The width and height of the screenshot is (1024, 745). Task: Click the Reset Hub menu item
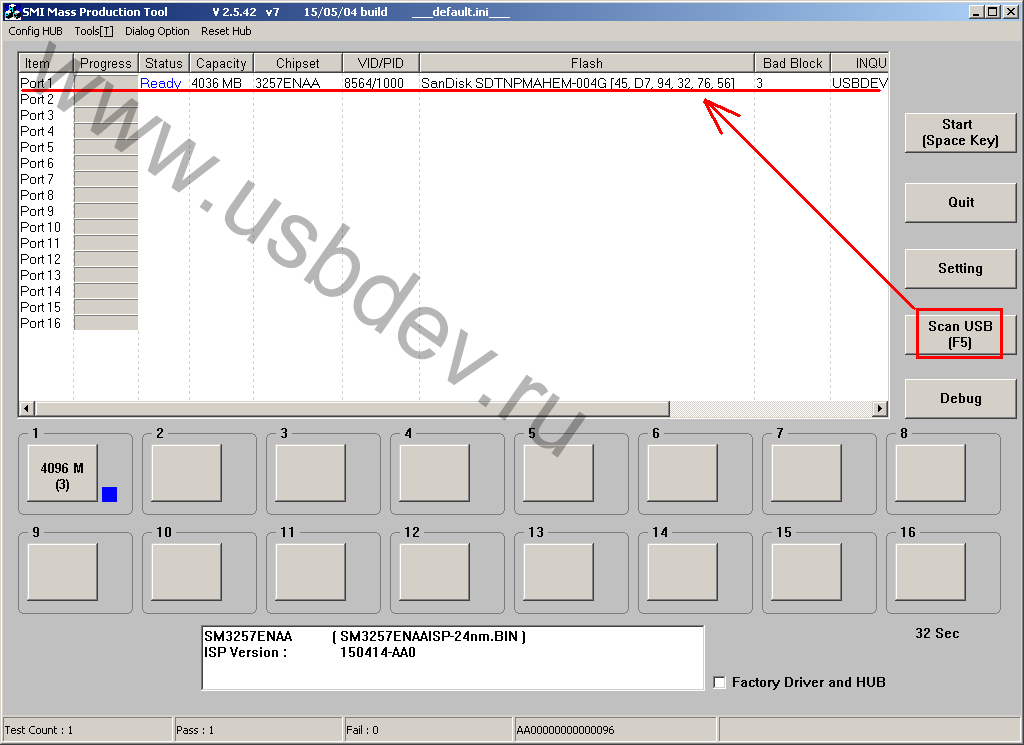pos(226,31)
